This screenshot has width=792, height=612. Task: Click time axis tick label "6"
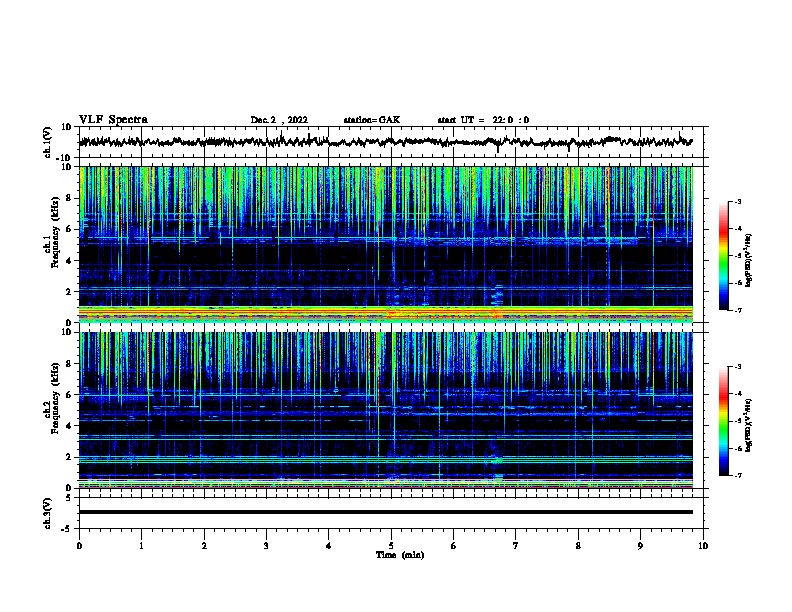click(x=454, y=545)
